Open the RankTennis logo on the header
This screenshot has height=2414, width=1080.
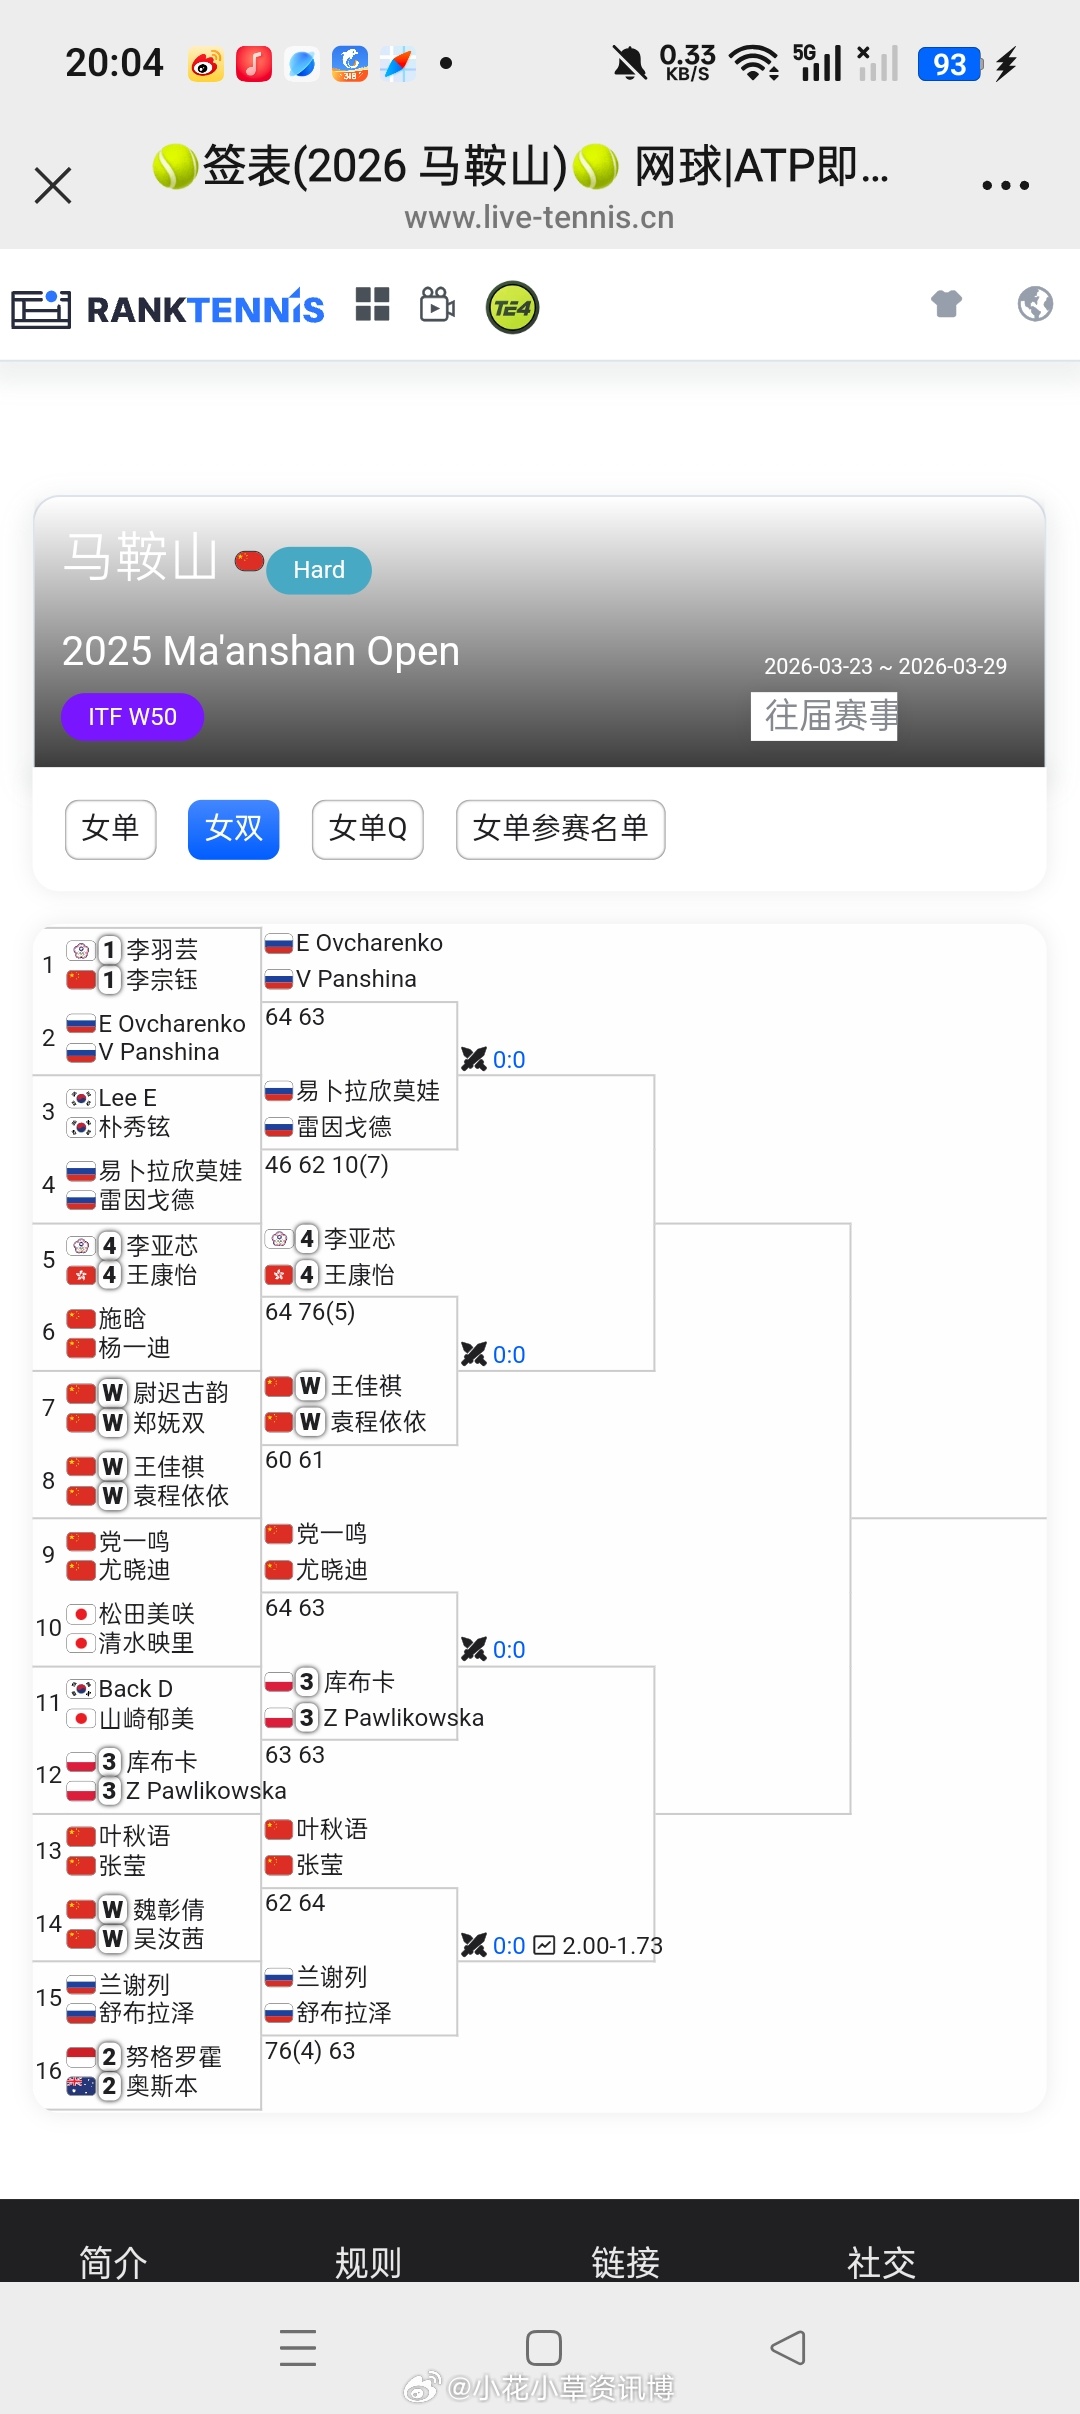coord(167,307)
